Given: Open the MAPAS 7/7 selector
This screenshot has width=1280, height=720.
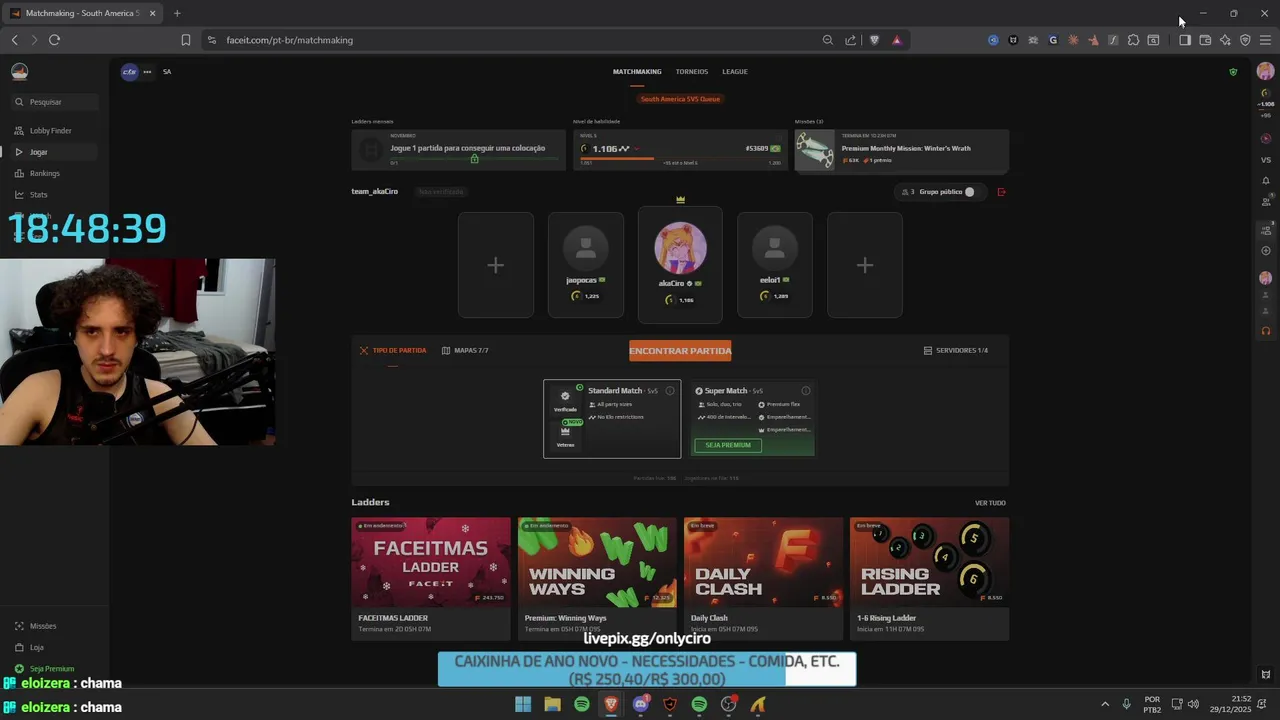Looking at the screenshot, I should click(465, 351).
